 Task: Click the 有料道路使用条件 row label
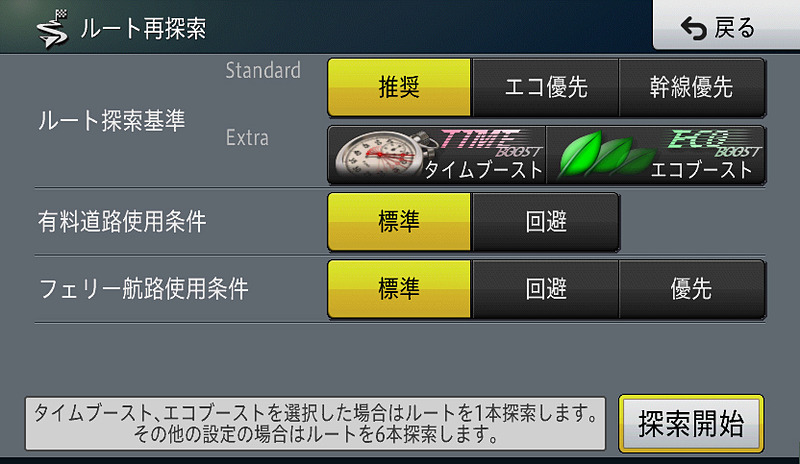(x=122, y=222)
